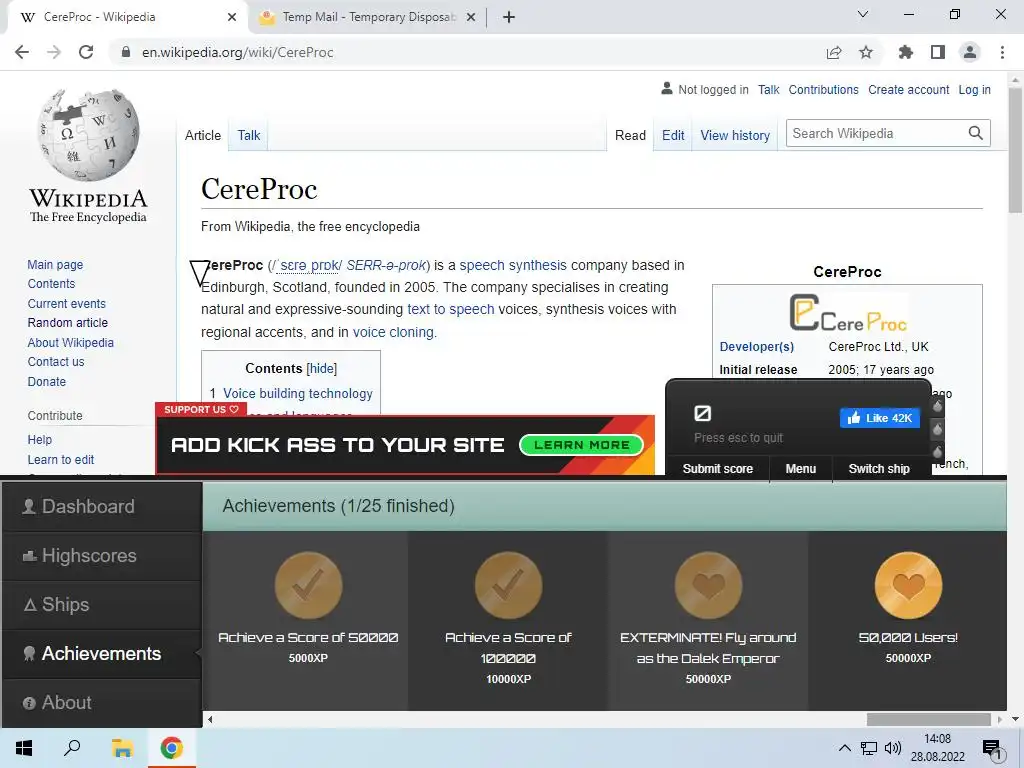Click the gold 50,000 Users badge
1024x768 pixels.
(x=908, y=585)
